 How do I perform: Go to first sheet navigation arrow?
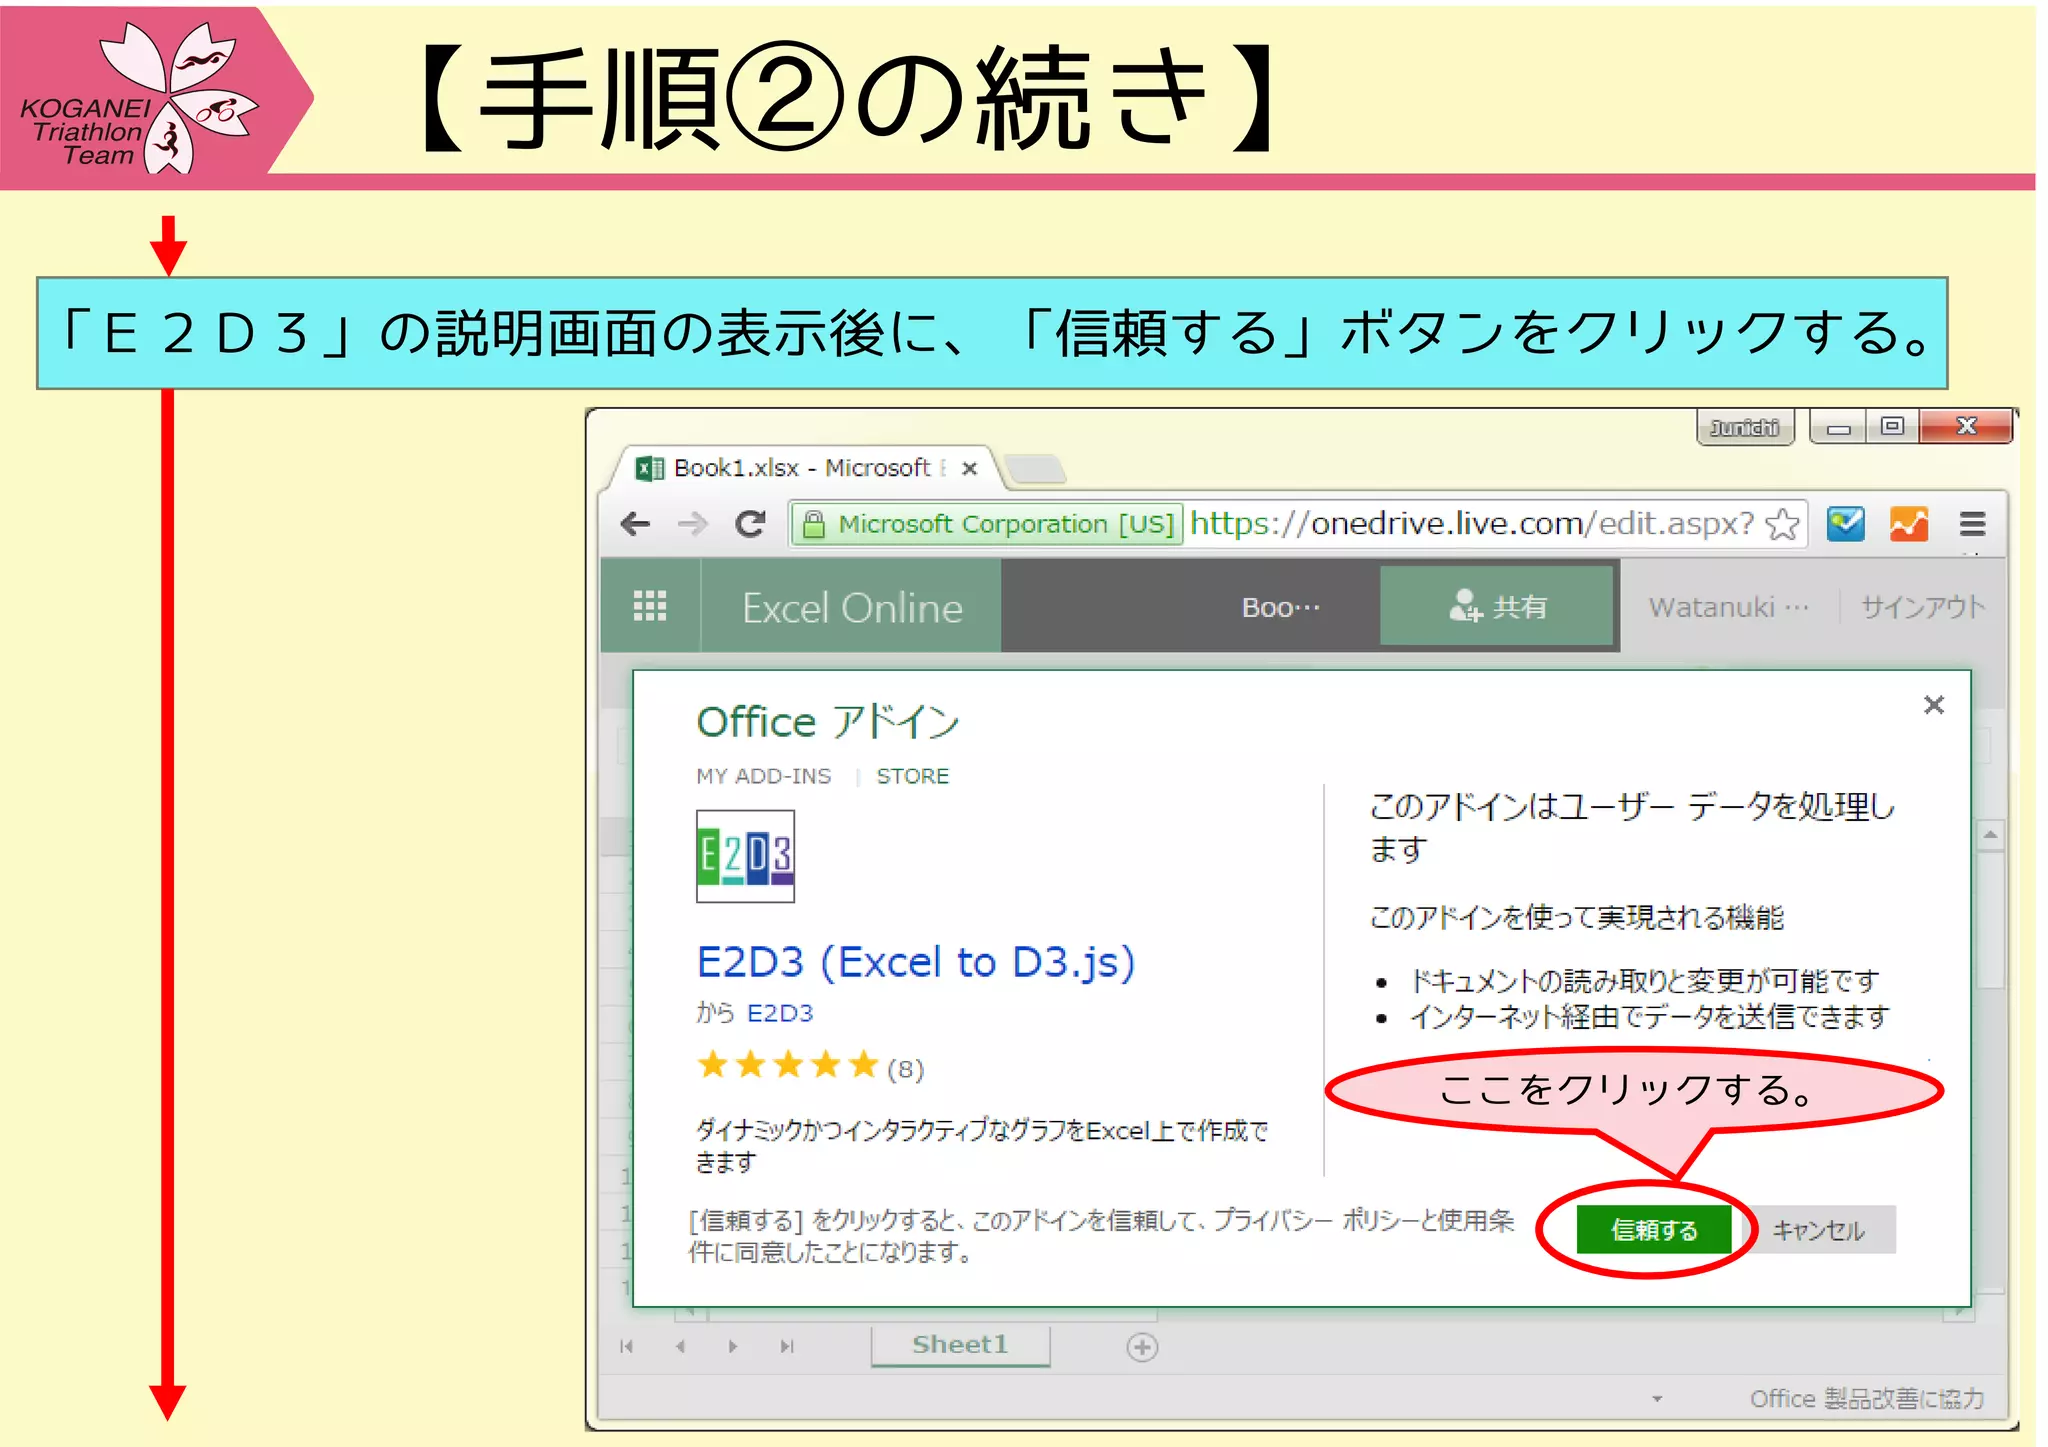pos(627,1346)
